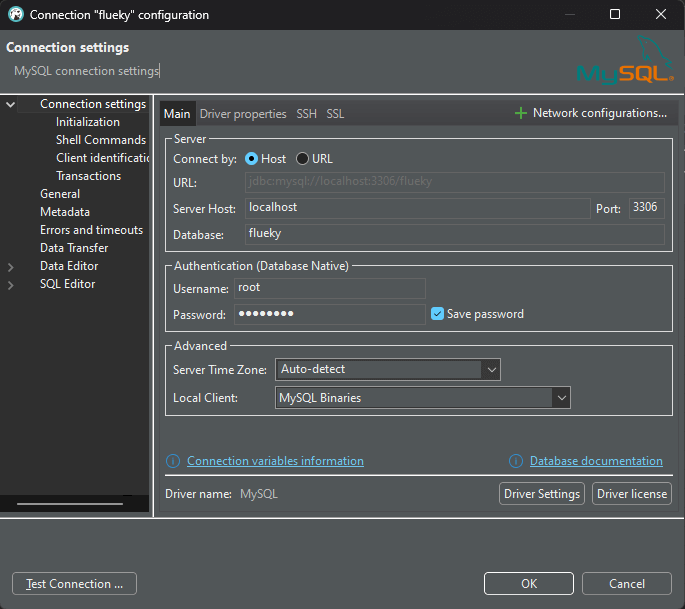The height and width of the screenshot is (609, 685).
Task: Switch to the Driver properties tab
Action: coord(243,114)
